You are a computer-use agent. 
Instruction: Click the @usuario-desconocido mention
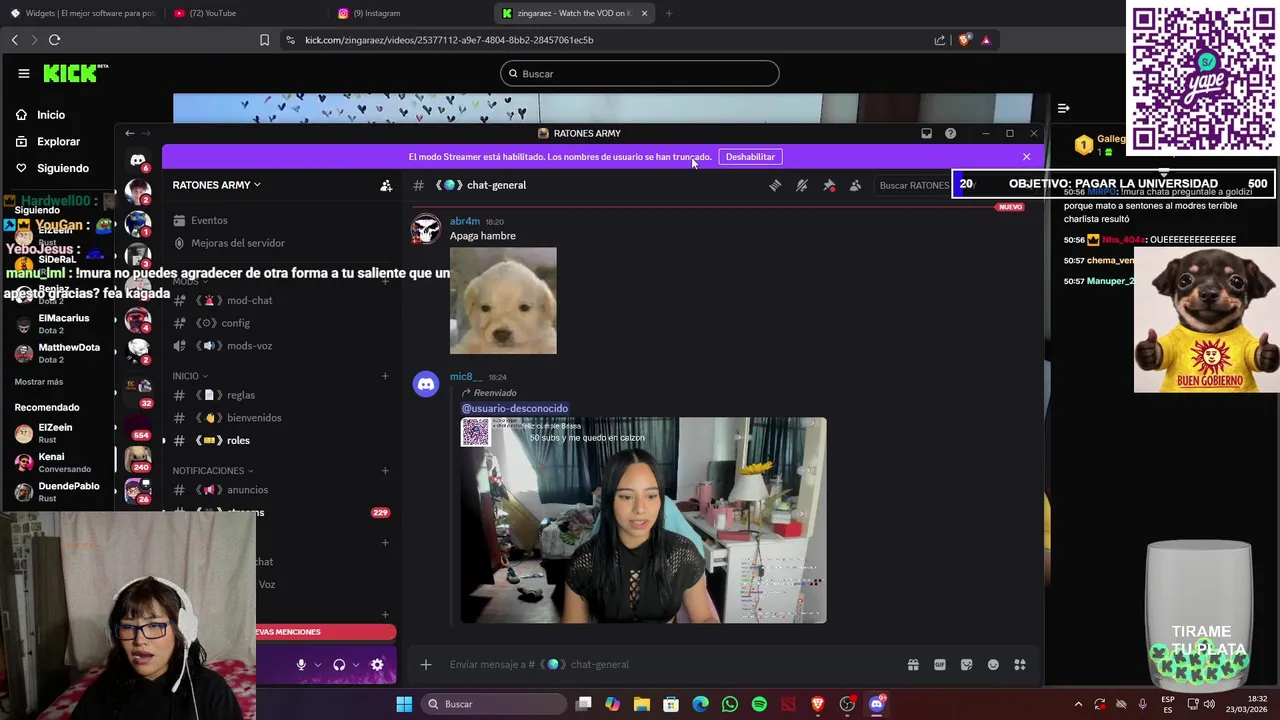pyautogui.click(x=515, y=408)
